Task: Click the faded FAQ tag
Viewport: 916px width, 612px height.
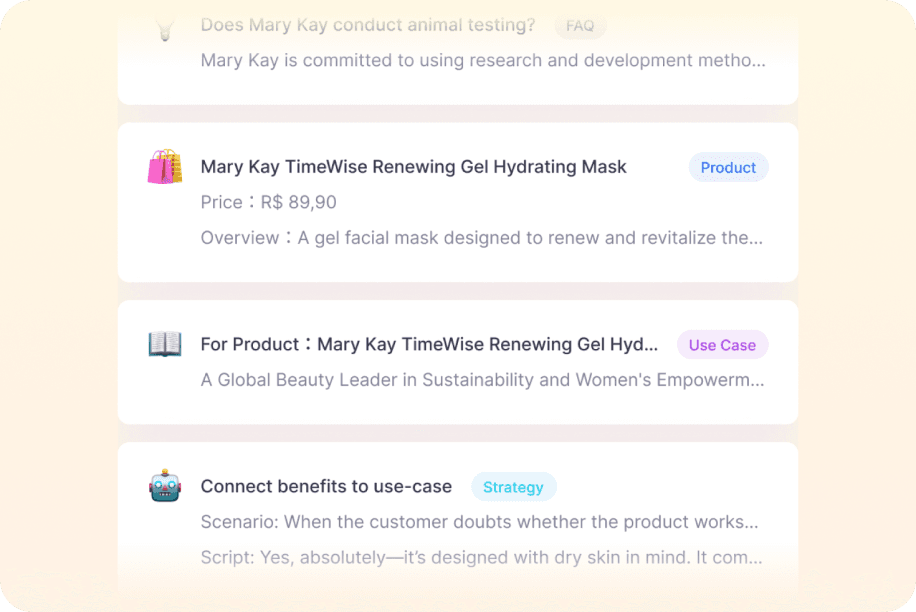Action: (580, 26)
